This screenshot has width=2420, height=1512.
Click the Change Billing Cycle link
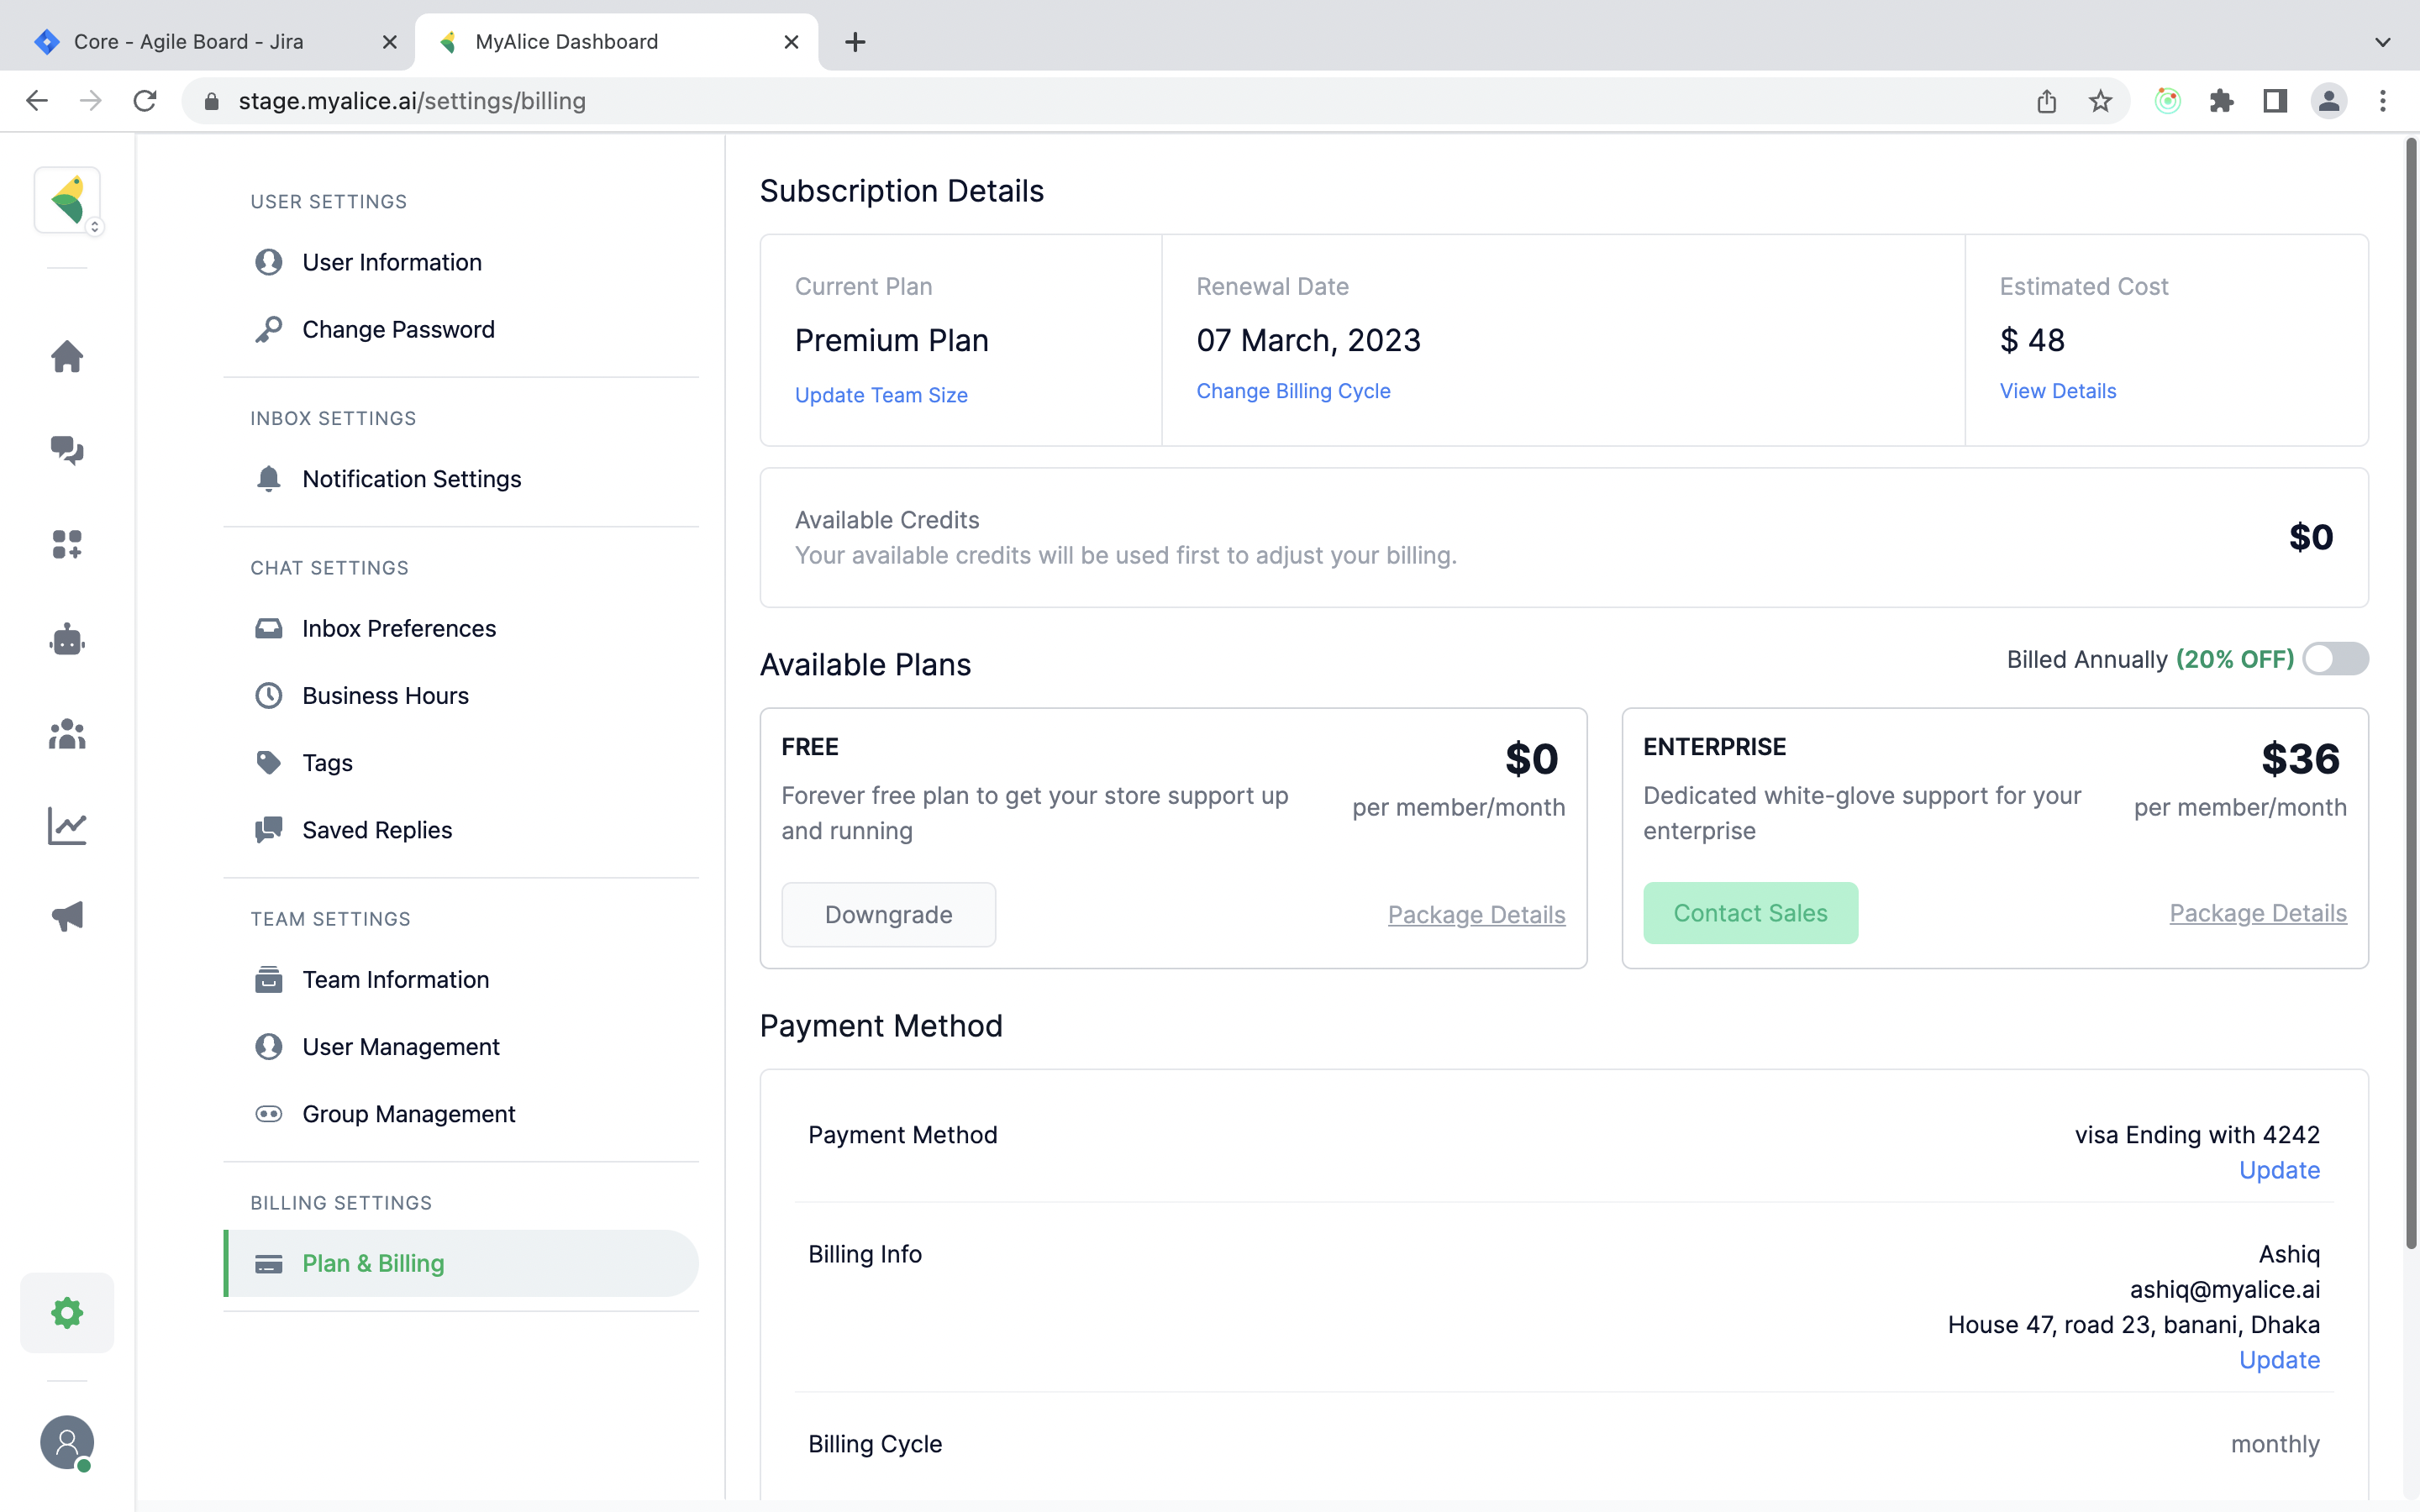tap(1293, 391)
